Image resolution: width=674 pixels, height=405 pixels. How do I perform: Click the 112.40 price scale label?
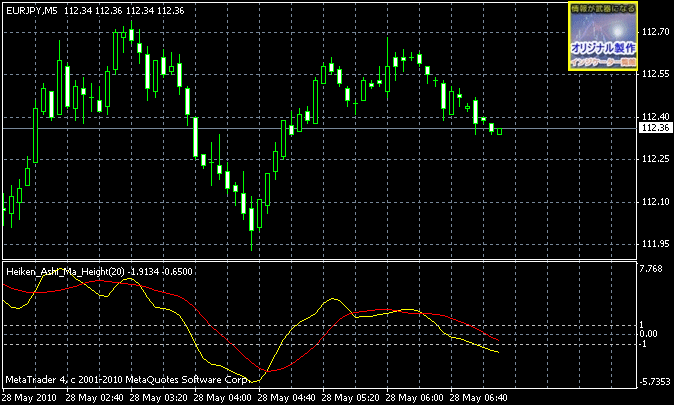(656, 117)
